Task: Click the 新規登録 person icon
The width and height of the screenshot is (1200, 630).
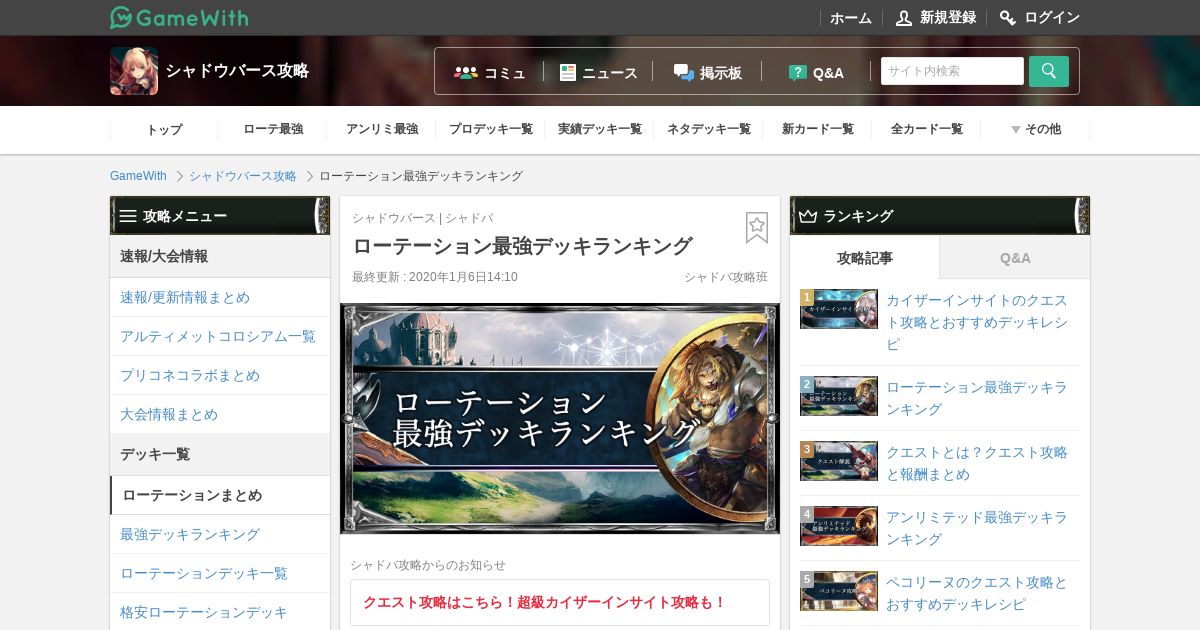Action: [904, 17]
